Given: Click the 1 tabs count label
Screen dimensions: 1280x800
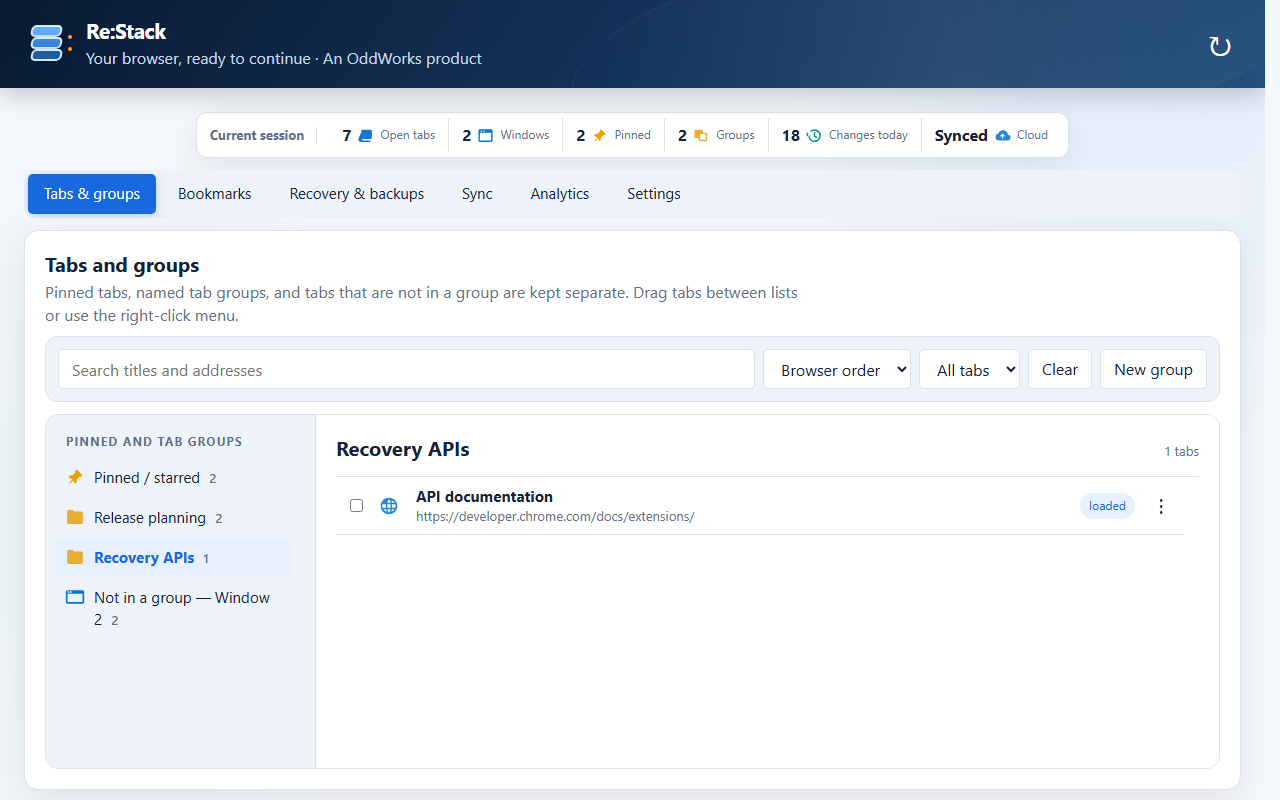Looking at the screenshot, I should pos(1182,451).
